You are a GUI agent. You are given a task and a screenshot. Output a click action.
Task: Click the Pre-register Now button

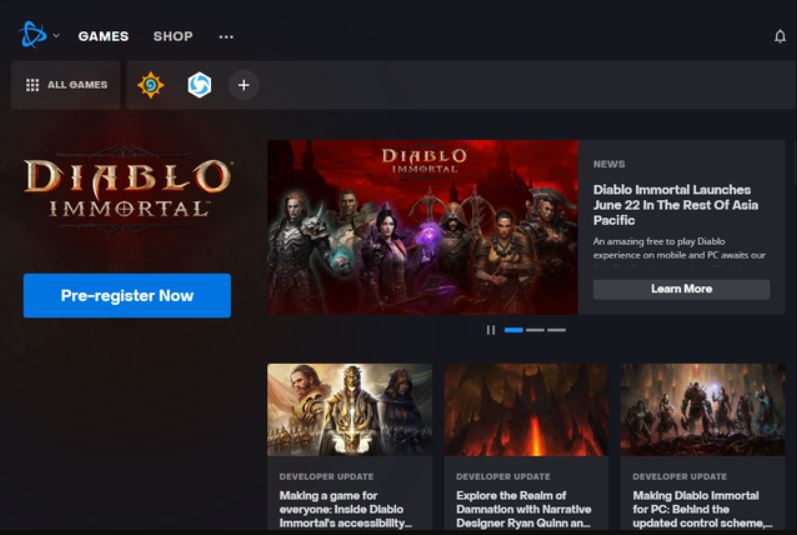tap(127, 296)
